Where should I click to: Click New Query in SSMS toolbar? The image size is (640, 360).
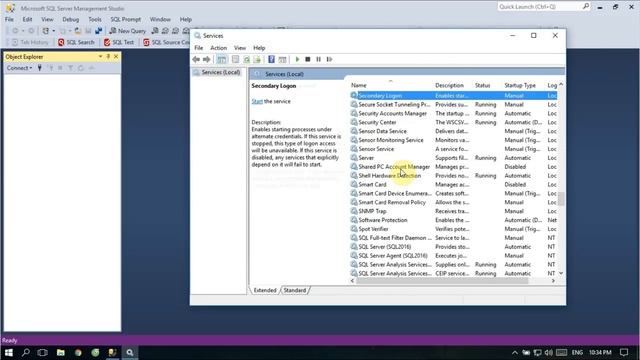point(127,31)
